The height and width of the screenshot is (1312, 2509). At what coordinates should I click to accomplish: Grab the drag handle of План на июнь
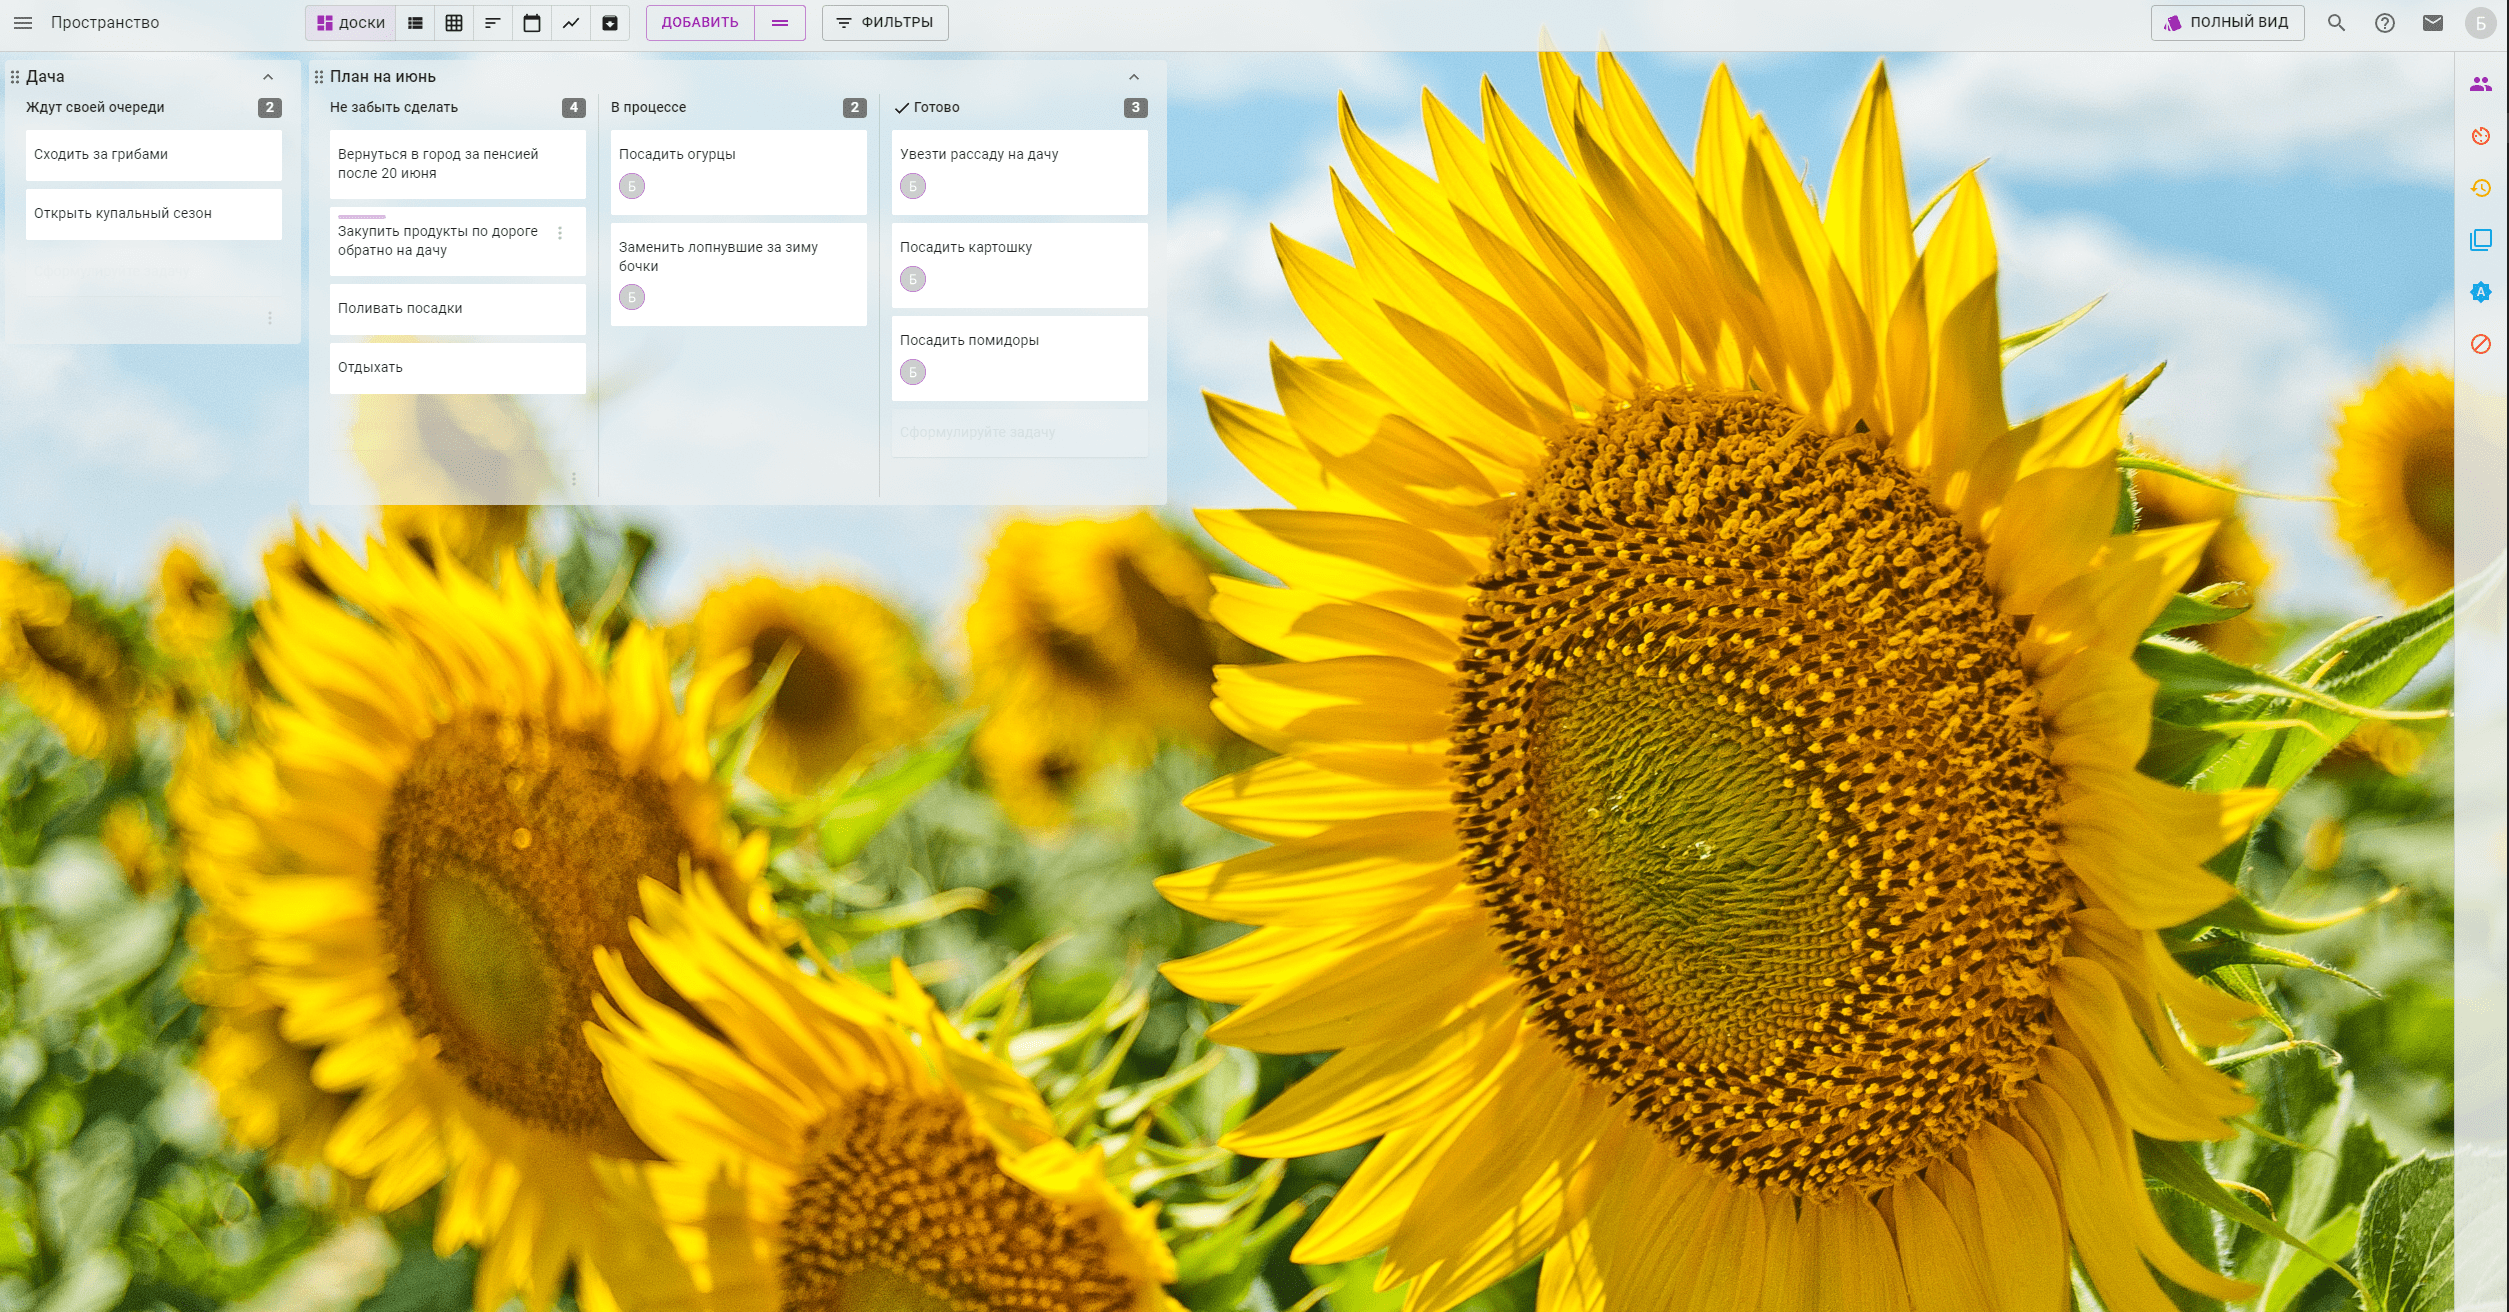pyautogui.click(x=319, y=77)
